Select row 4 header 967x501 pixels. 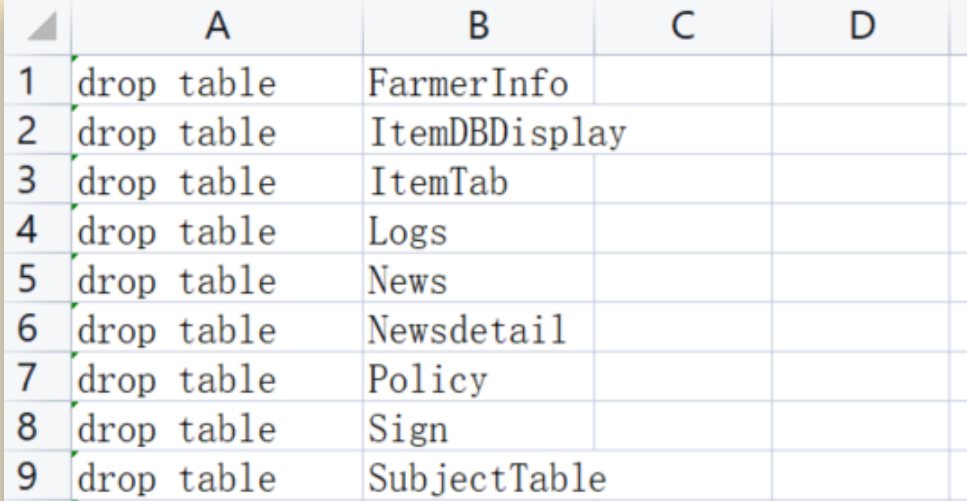click(34, 232)
